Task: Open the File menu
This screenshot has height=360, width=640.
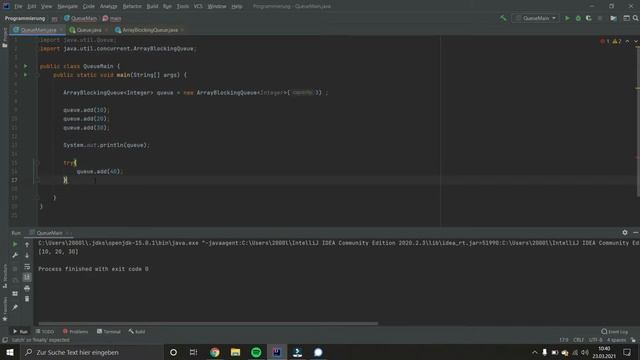Action: 18,6
